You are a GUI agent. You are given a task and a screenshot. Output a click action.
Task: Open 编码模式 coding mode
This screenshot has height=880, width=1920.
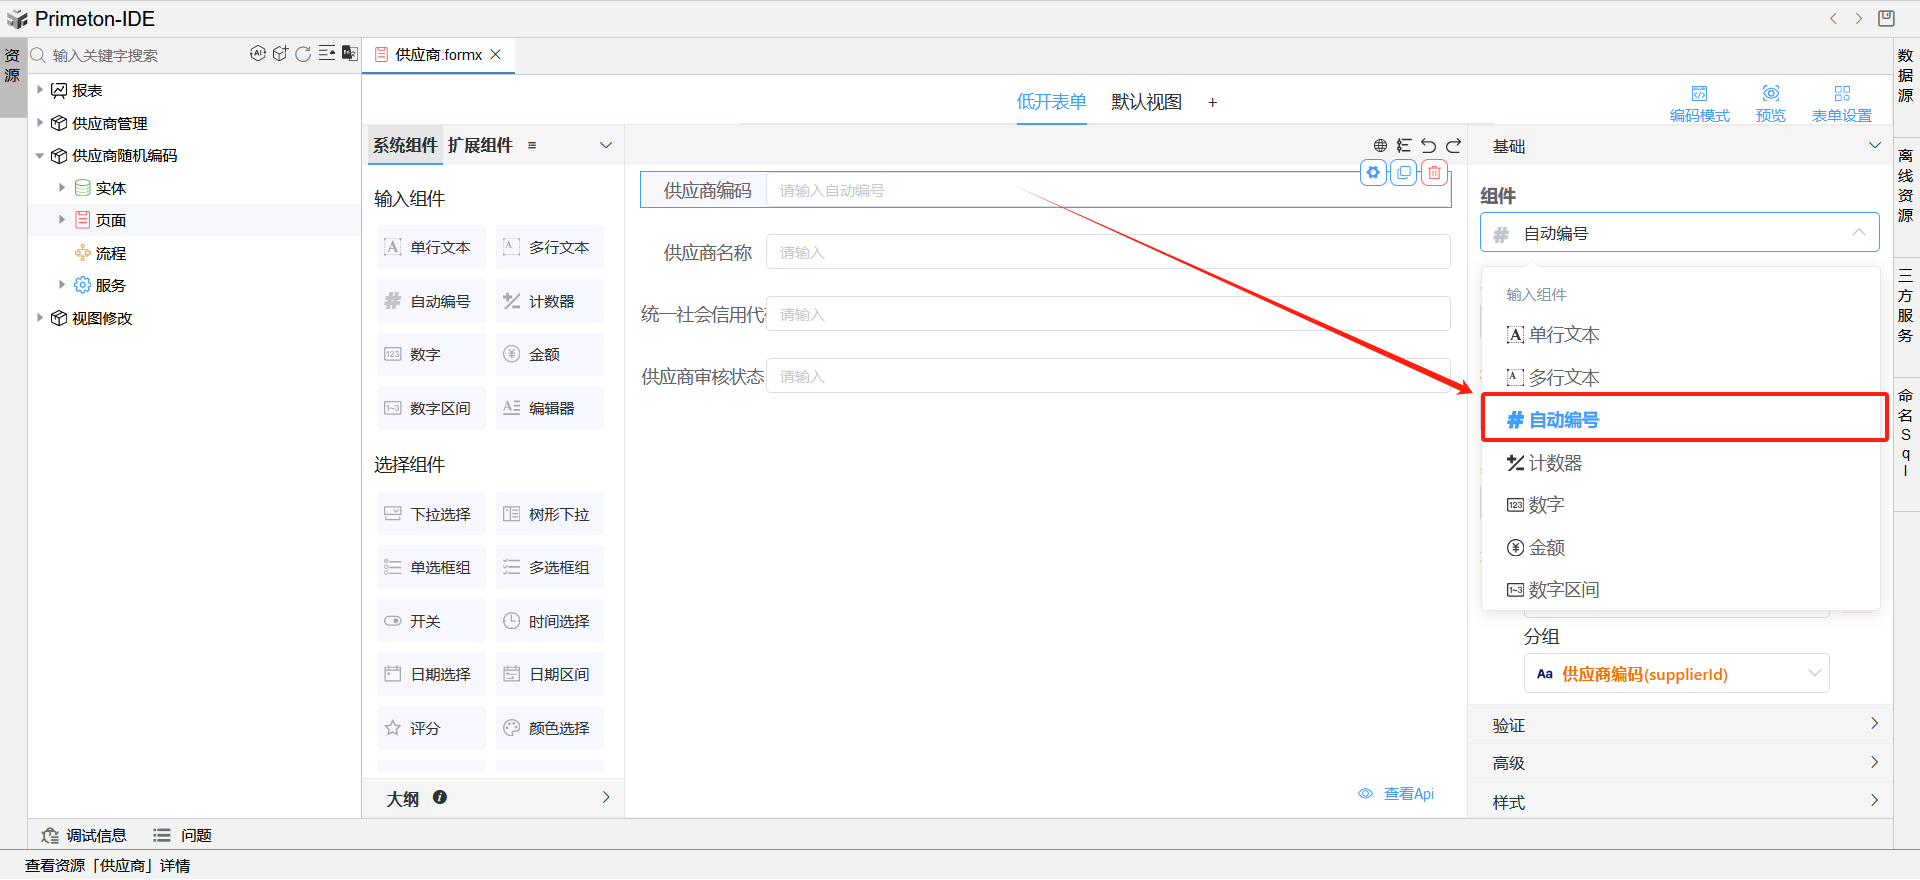[x=1699, y=102]
